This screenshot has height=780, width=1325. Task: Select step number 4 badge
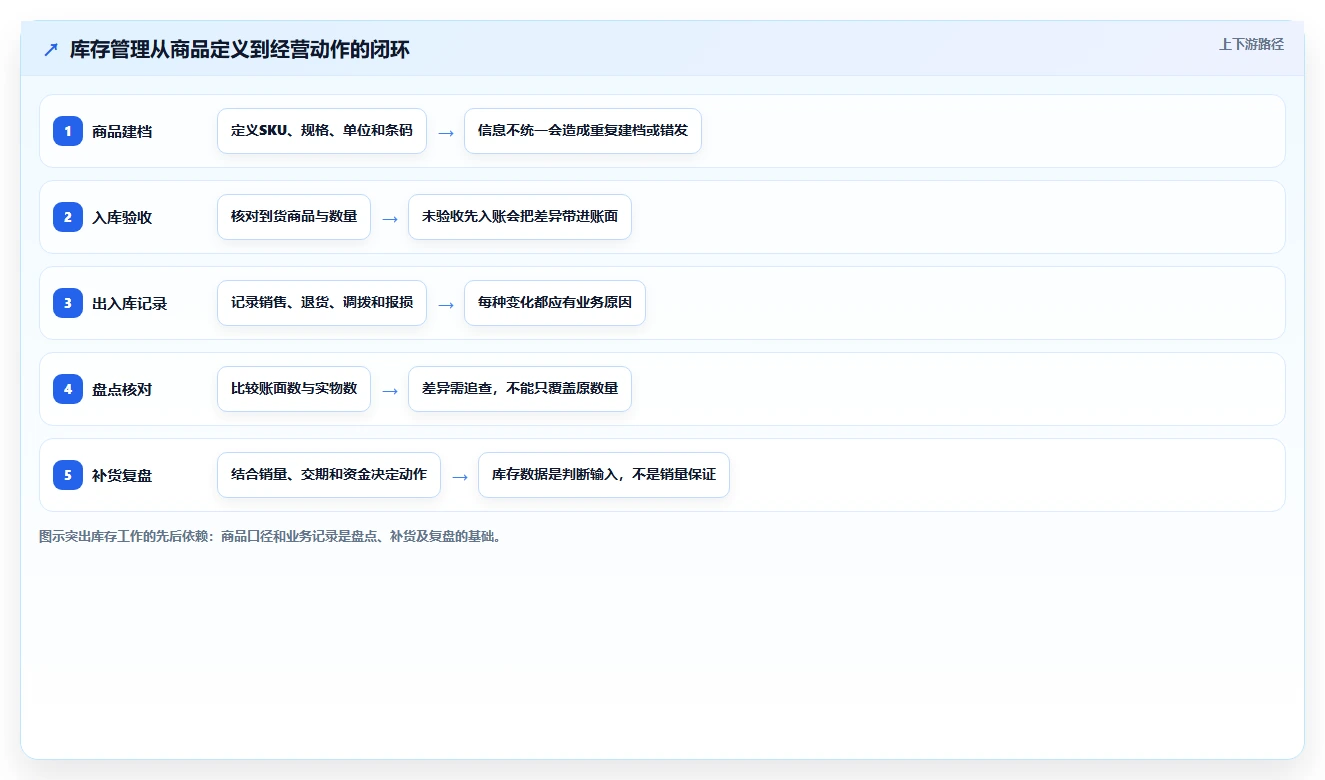coord(68,388)
